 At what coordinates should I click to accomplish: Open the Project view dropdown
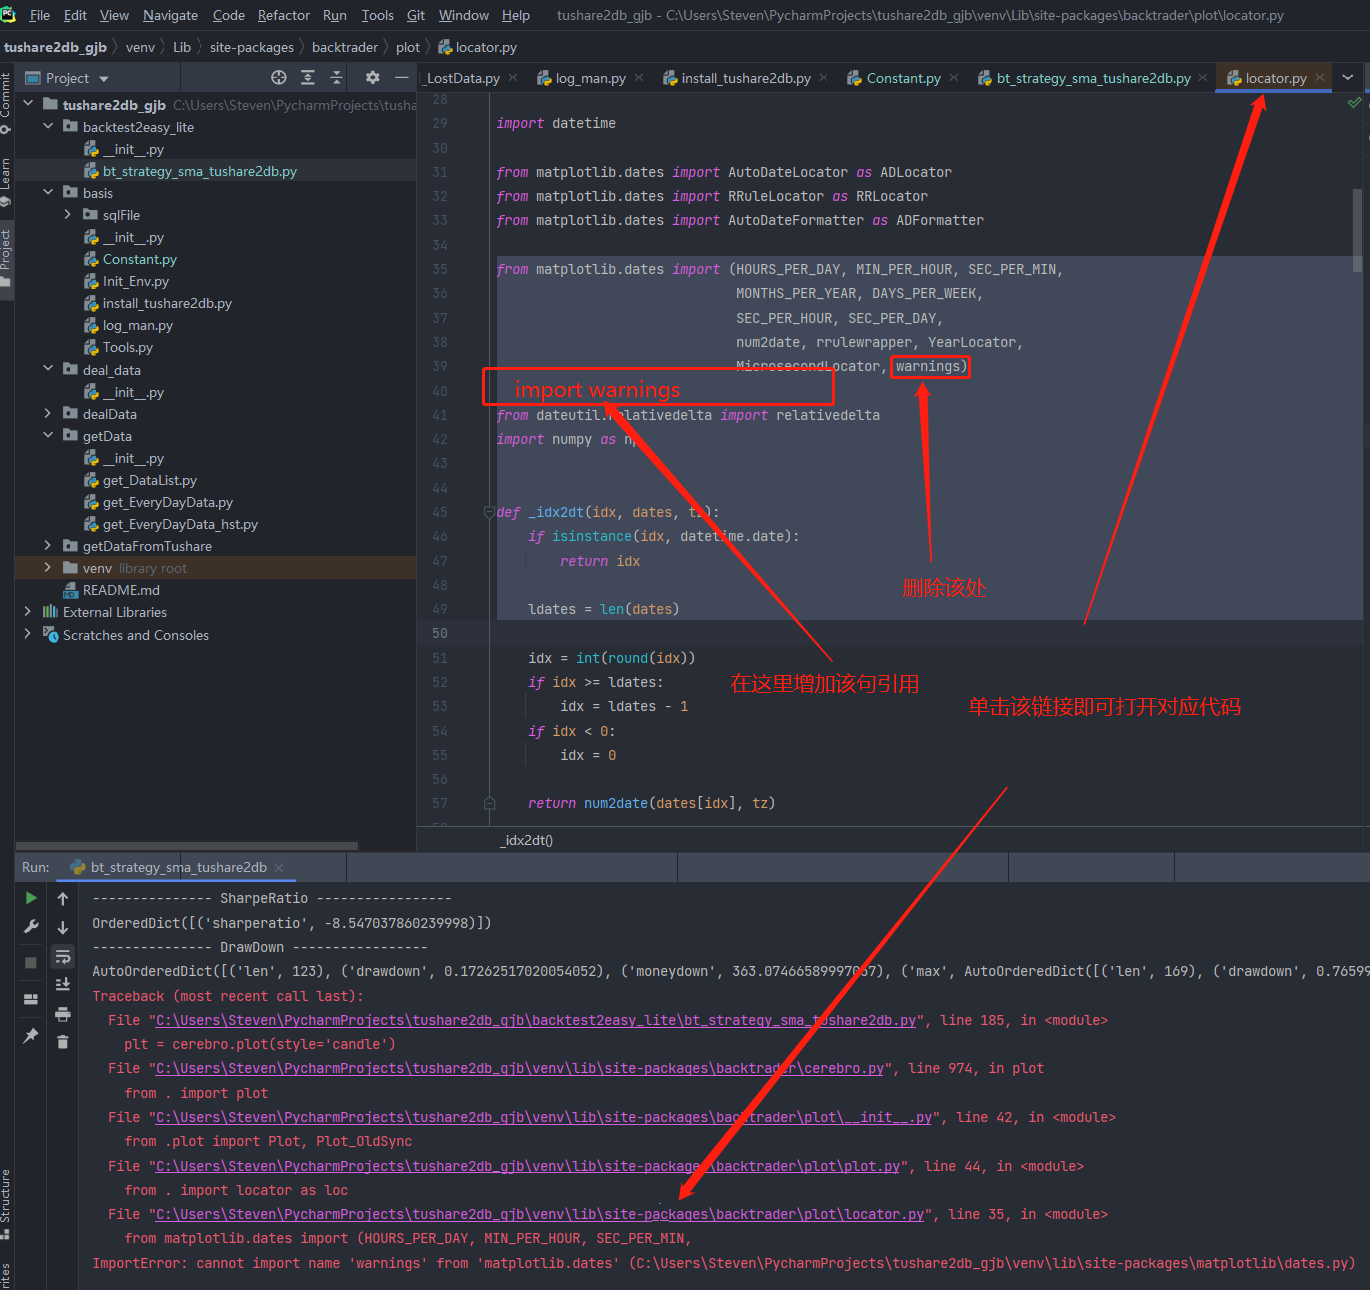(x=104, y=79)
